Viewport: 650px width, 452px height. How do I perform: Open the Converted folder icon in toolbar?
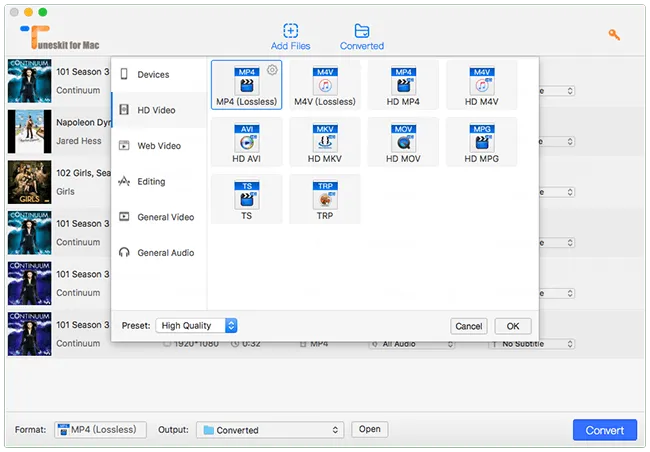pos(361,32)
